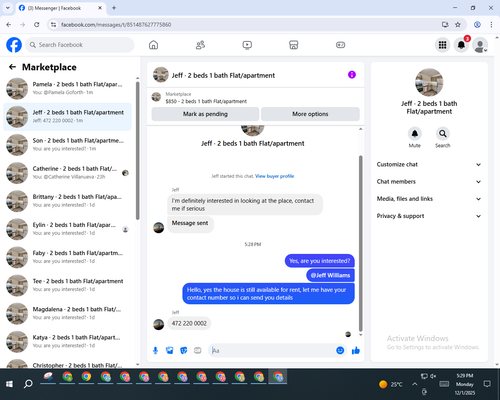Image resolution: width=500 pixels, height=400 pixels.
Task: Bookmark this page with the star icon
Action: point(458,25)
